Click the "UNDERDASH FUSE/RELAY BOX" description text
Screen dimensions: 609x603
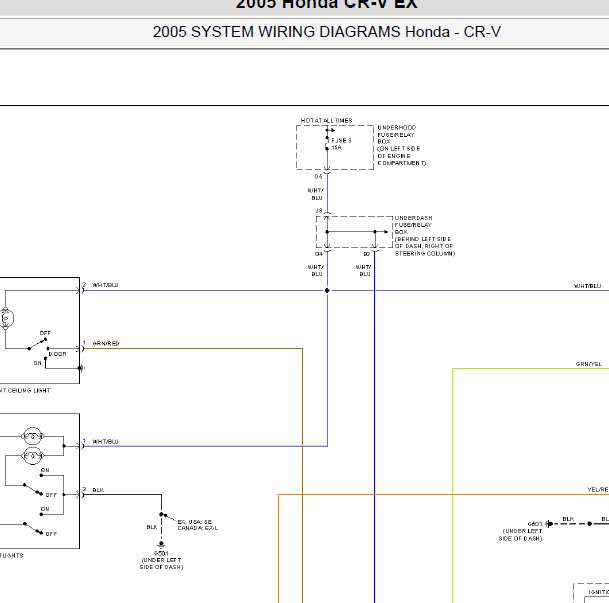[x=425, y=236]
